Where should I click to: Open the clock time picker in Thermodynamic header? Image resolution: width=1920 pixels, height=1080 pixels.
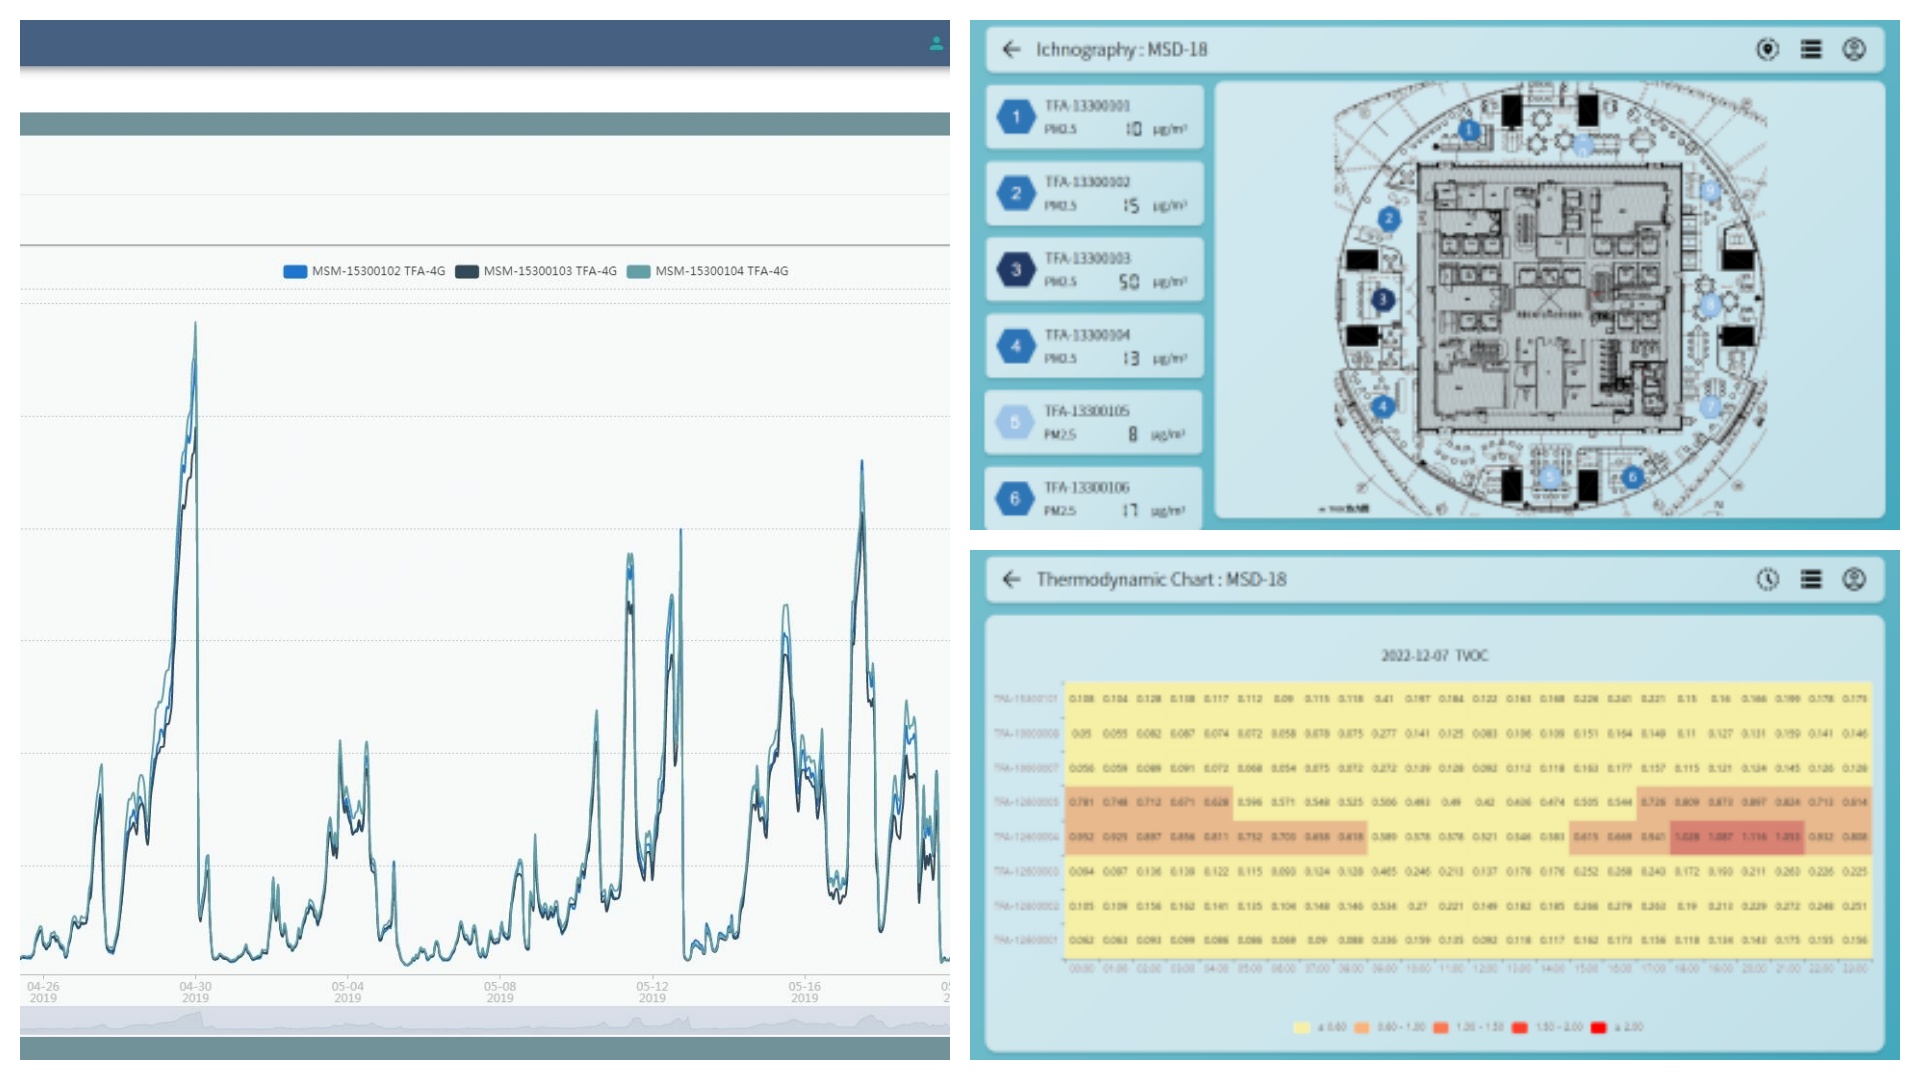click(1767, 579)
